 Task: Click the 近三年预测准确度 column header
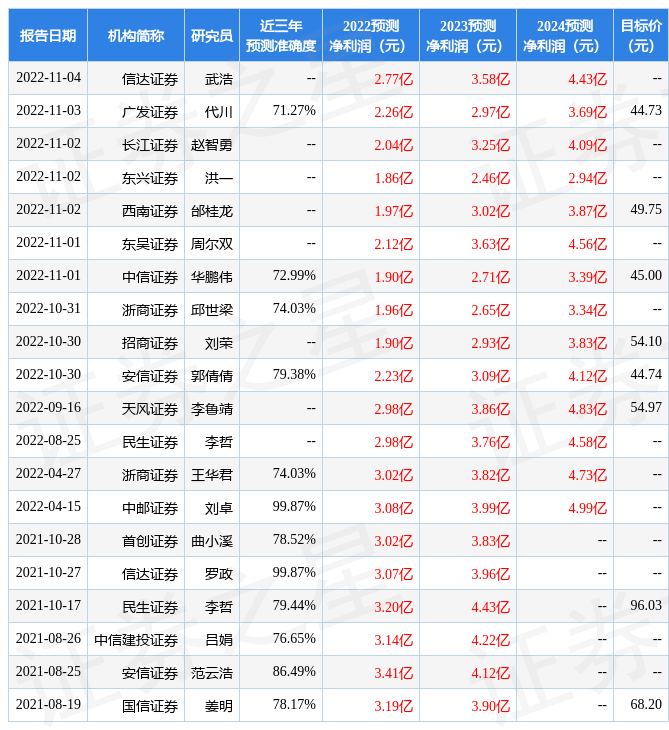[x=281, y=35]
